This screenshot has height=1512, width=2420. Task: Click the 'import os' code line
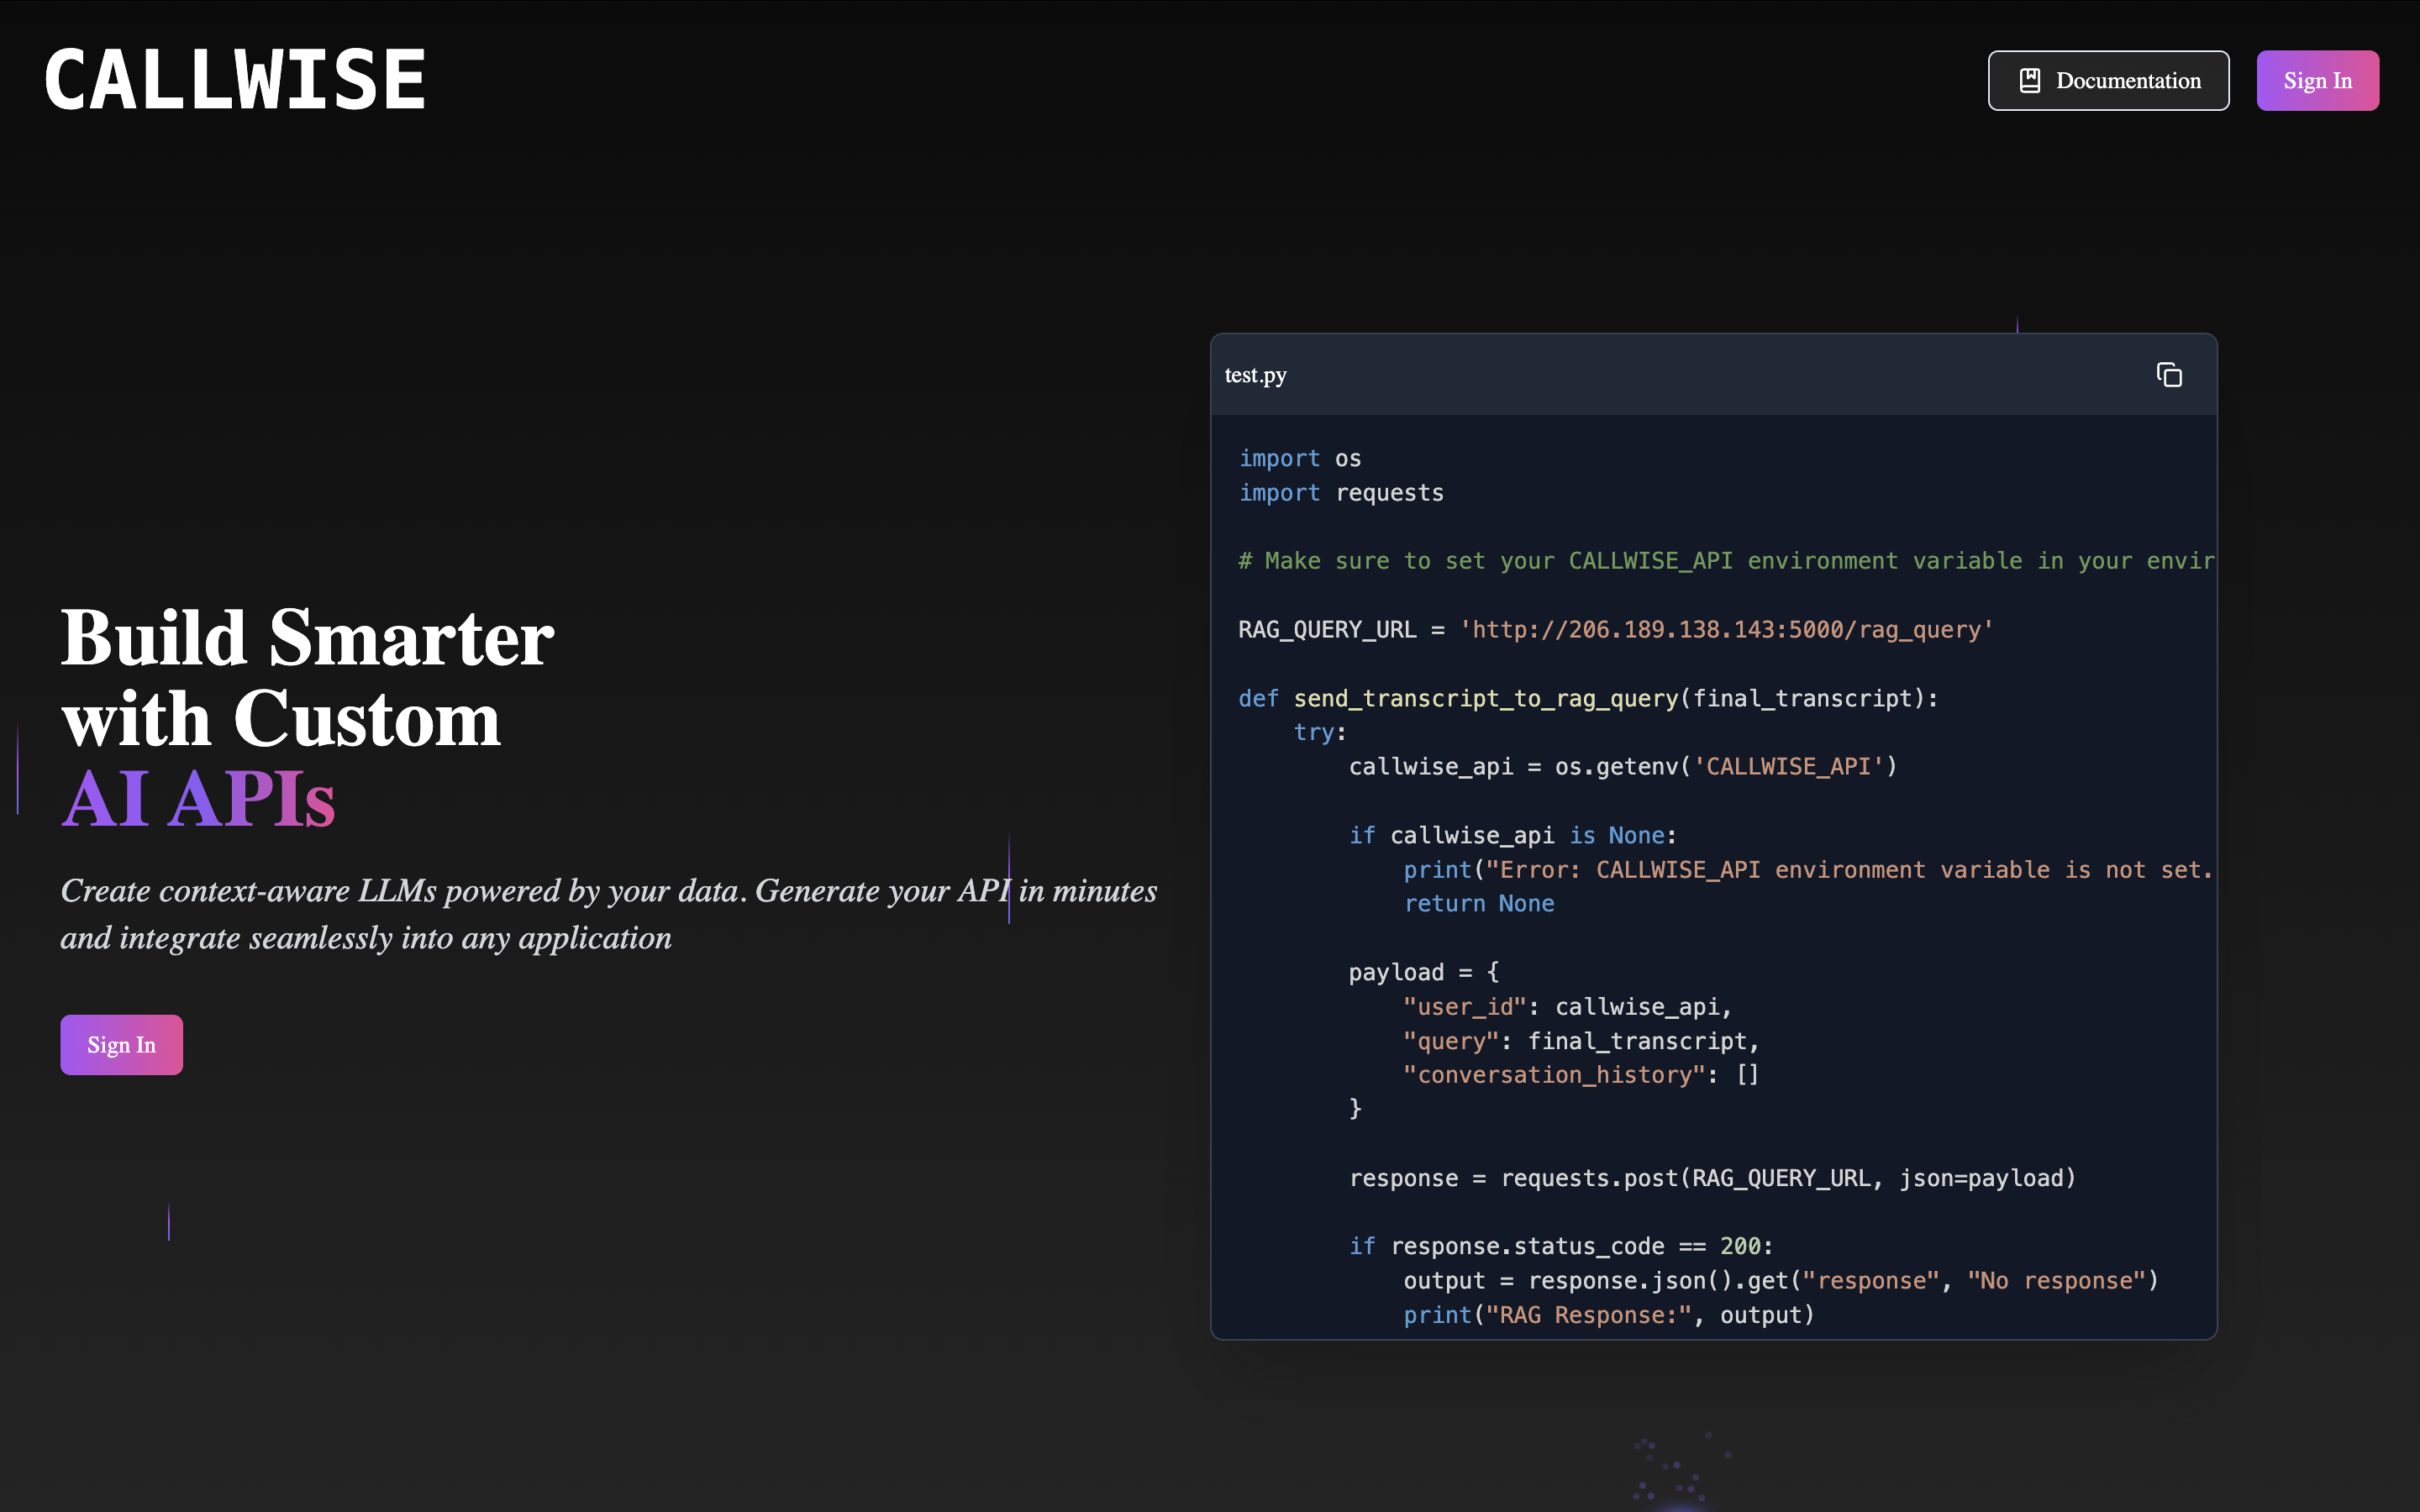[1299, 458]
